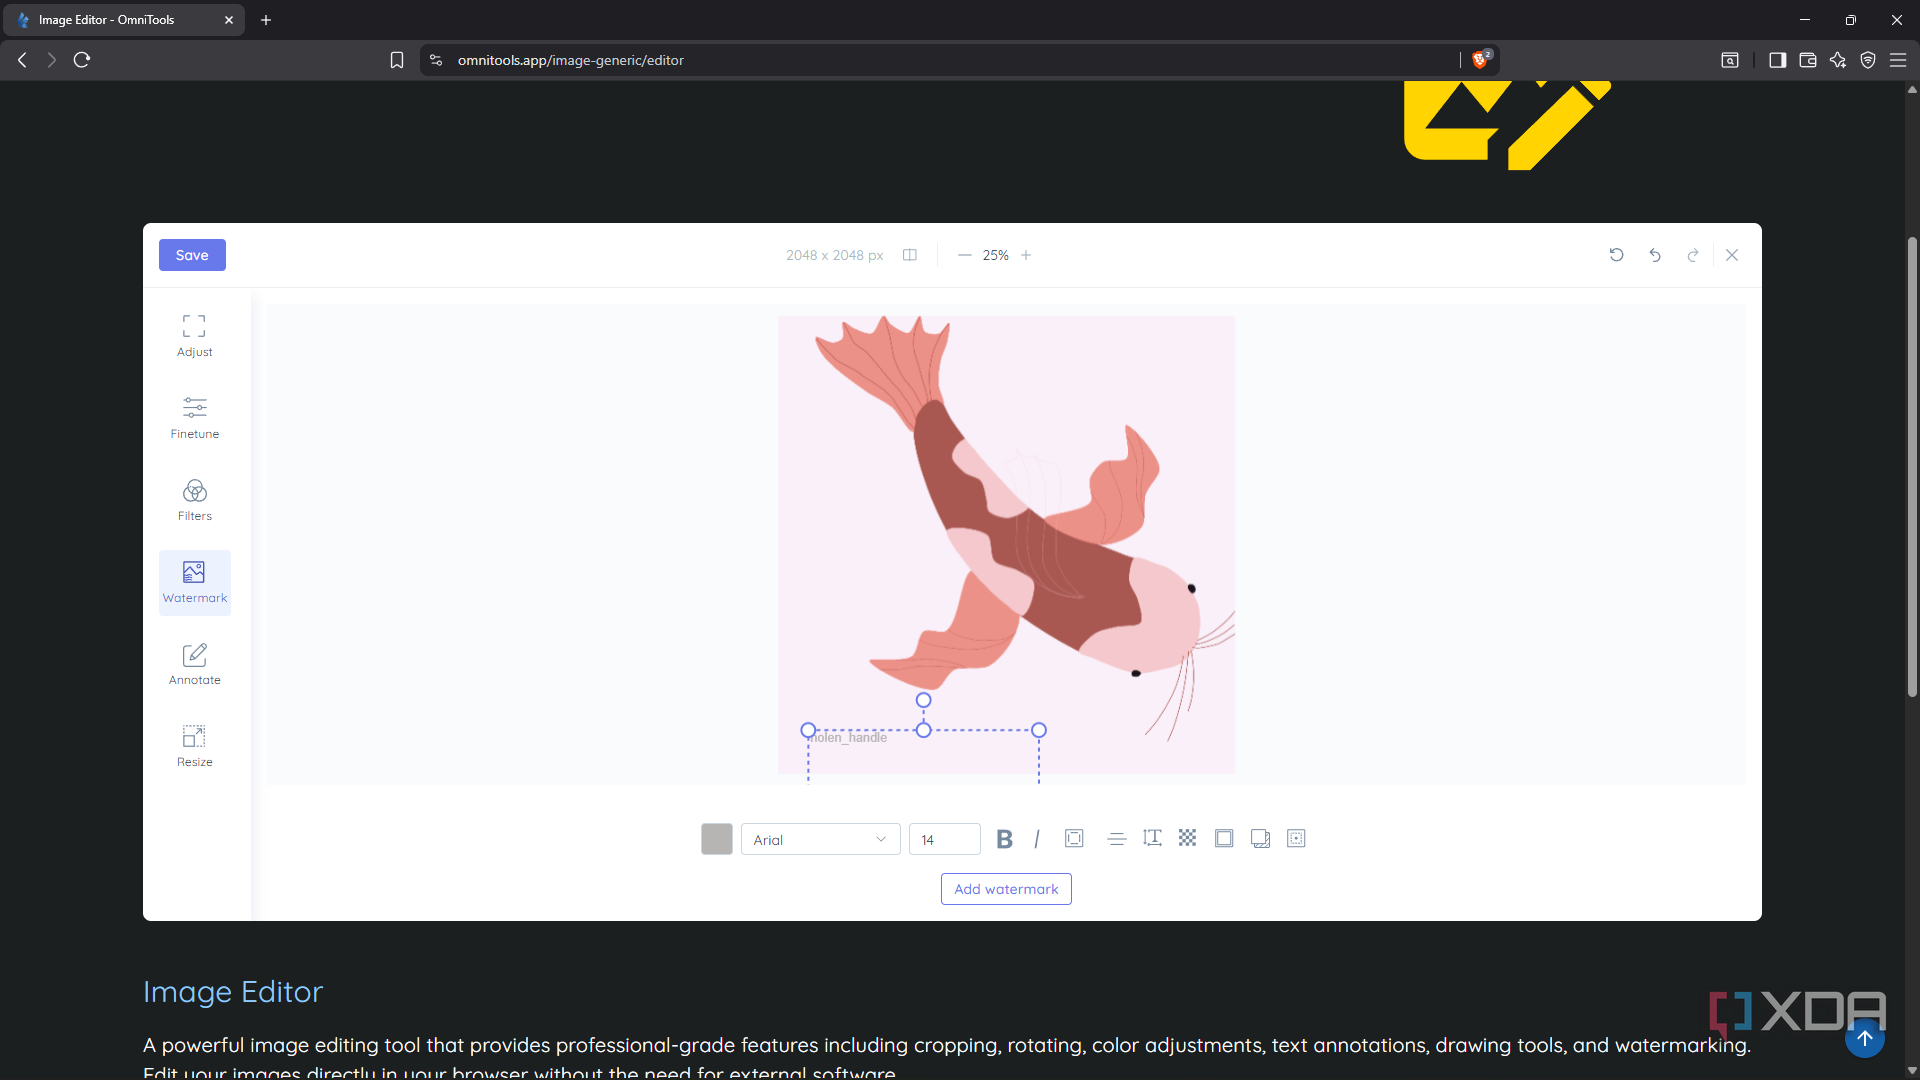Expand the Arial font dropdown

pos(820,839)
